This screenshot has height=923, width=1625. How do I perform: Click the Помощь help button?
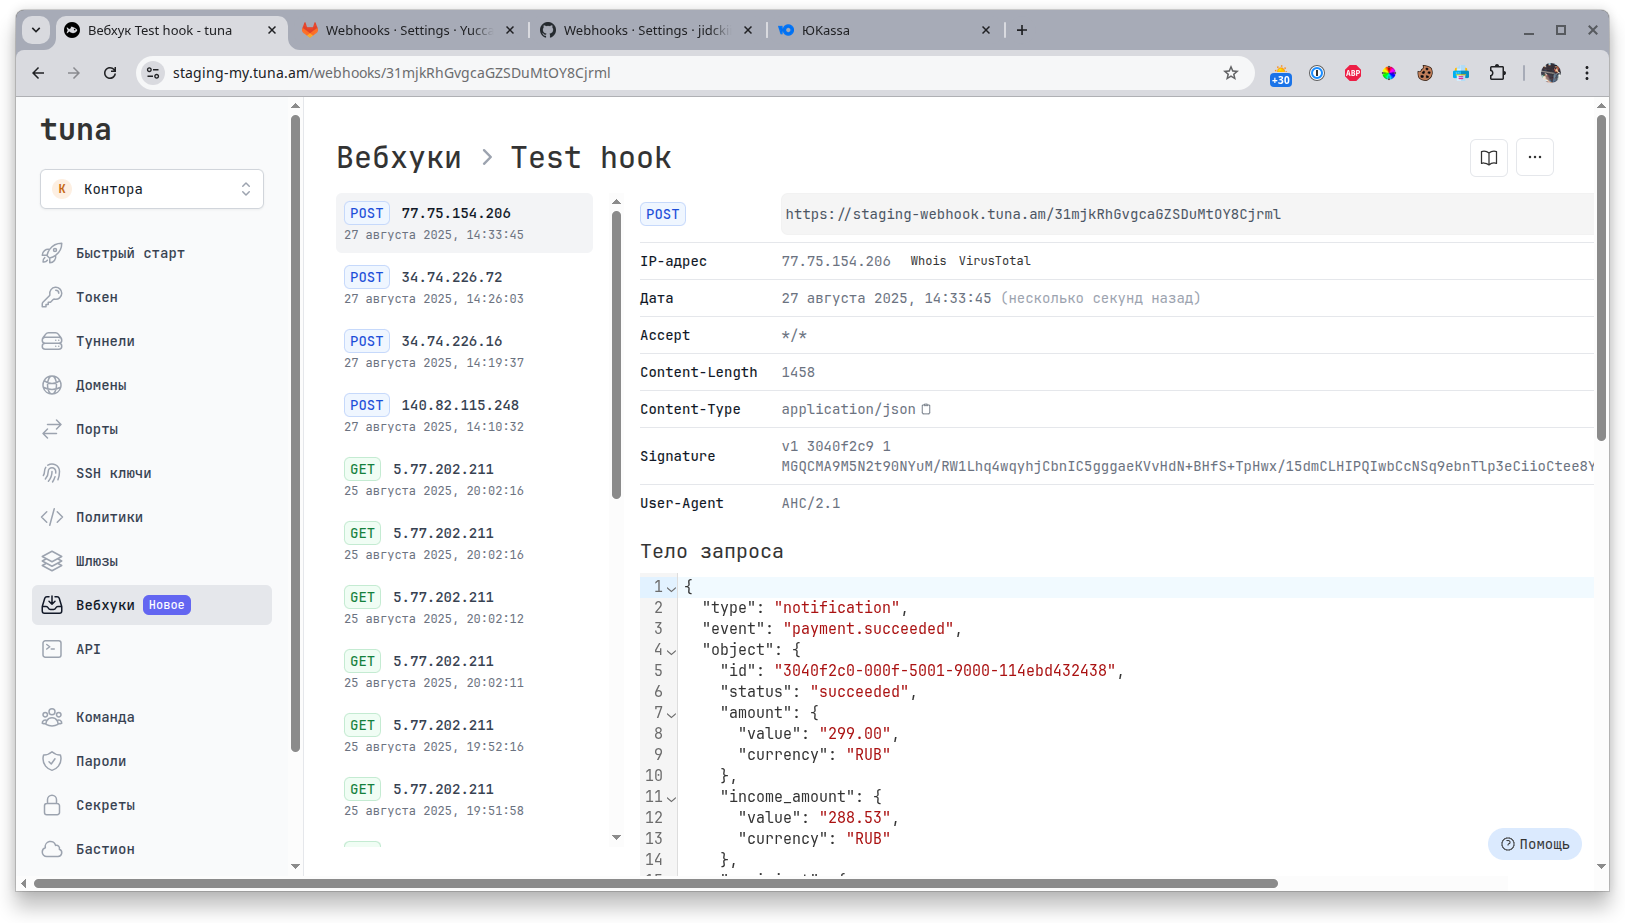coord(1535,844)
